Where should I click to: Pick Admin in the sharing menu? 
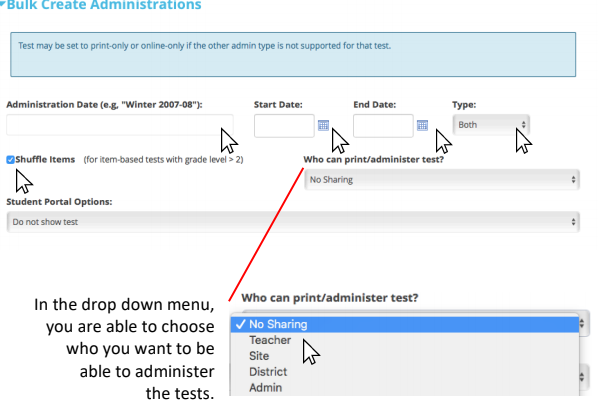click(x=265, y=388)
